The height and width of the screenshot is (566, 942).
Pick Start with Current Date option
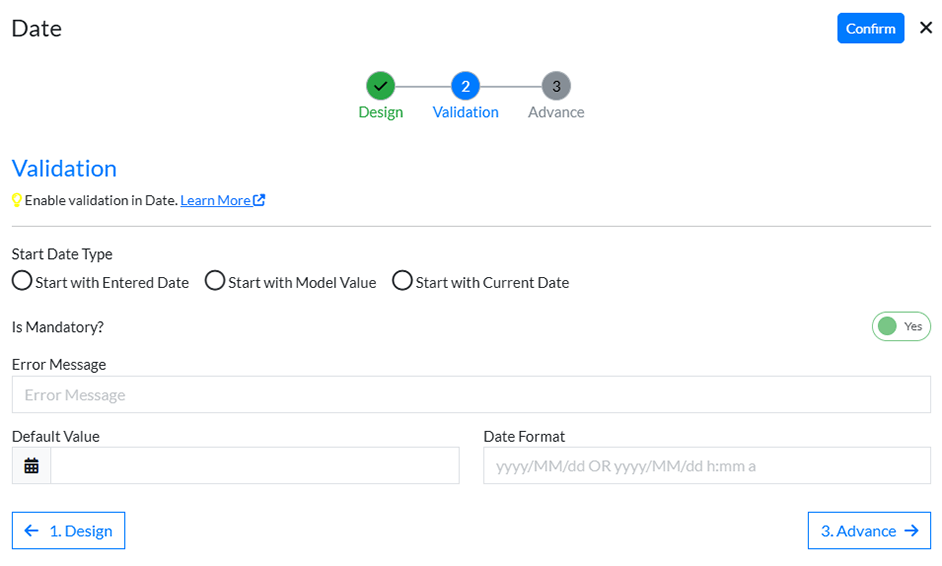click(x=402, y=281)
